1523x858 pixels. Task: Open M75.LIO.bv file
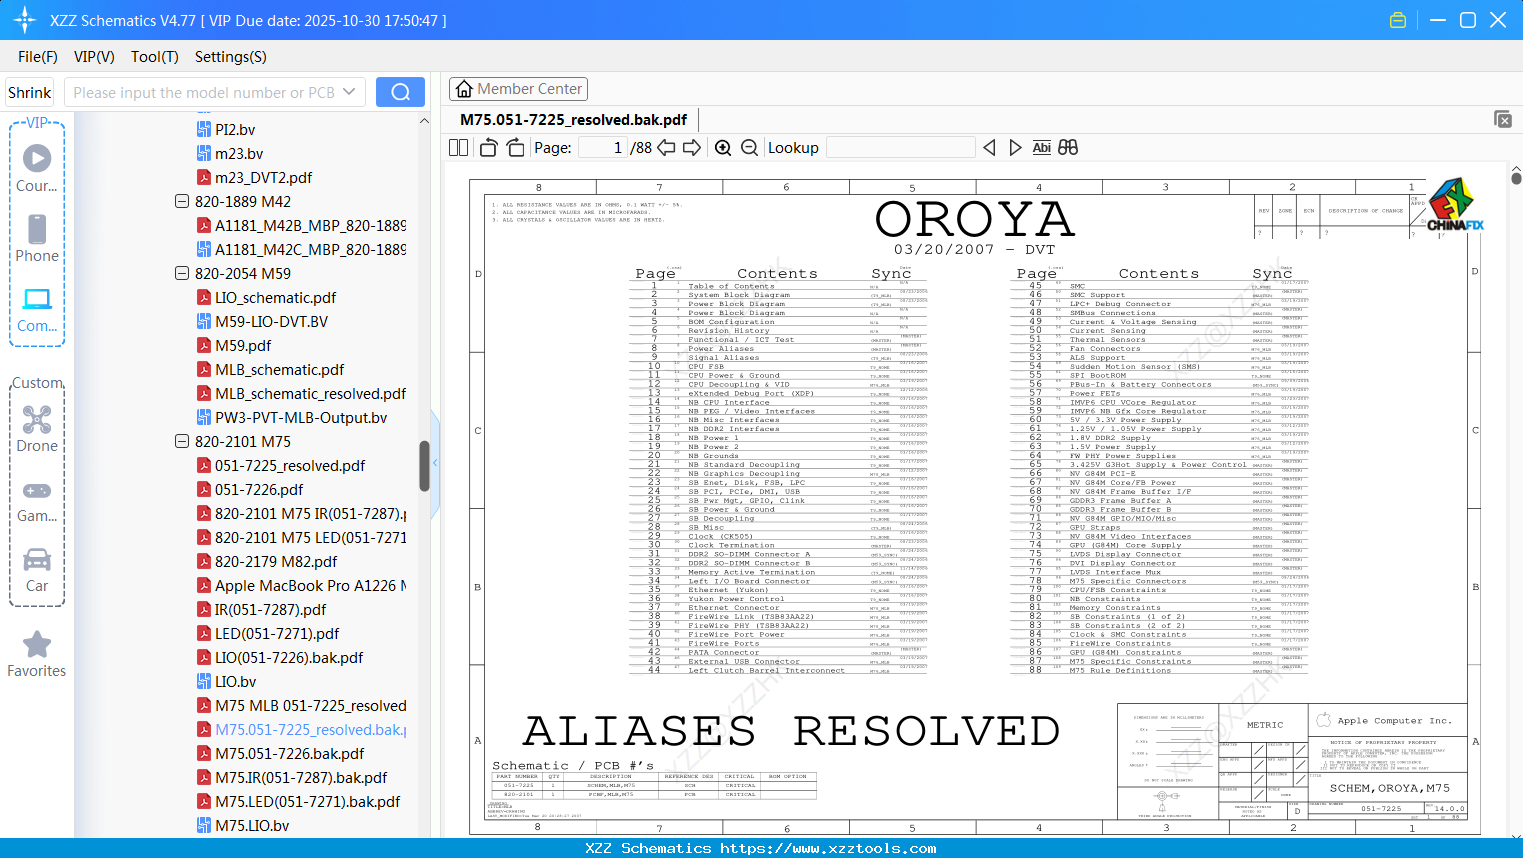(243, 825)
